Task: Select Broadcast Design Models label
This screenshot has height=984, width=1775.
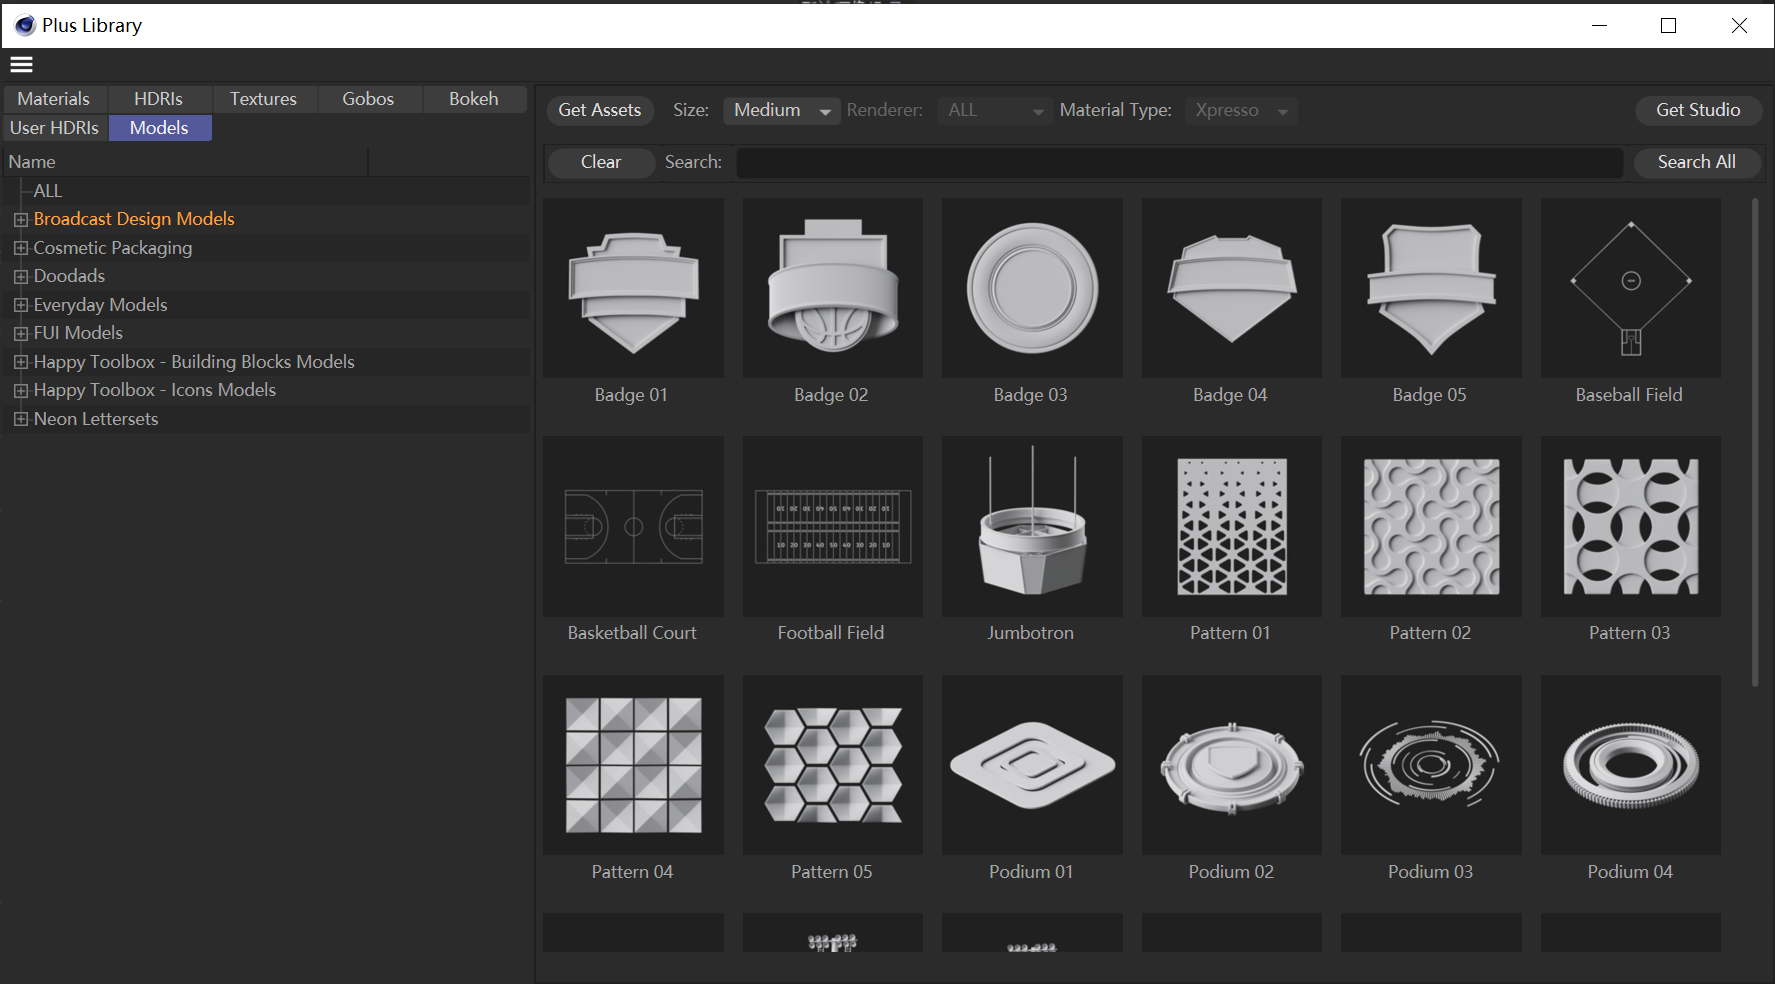Action: (x=134, y=219)
